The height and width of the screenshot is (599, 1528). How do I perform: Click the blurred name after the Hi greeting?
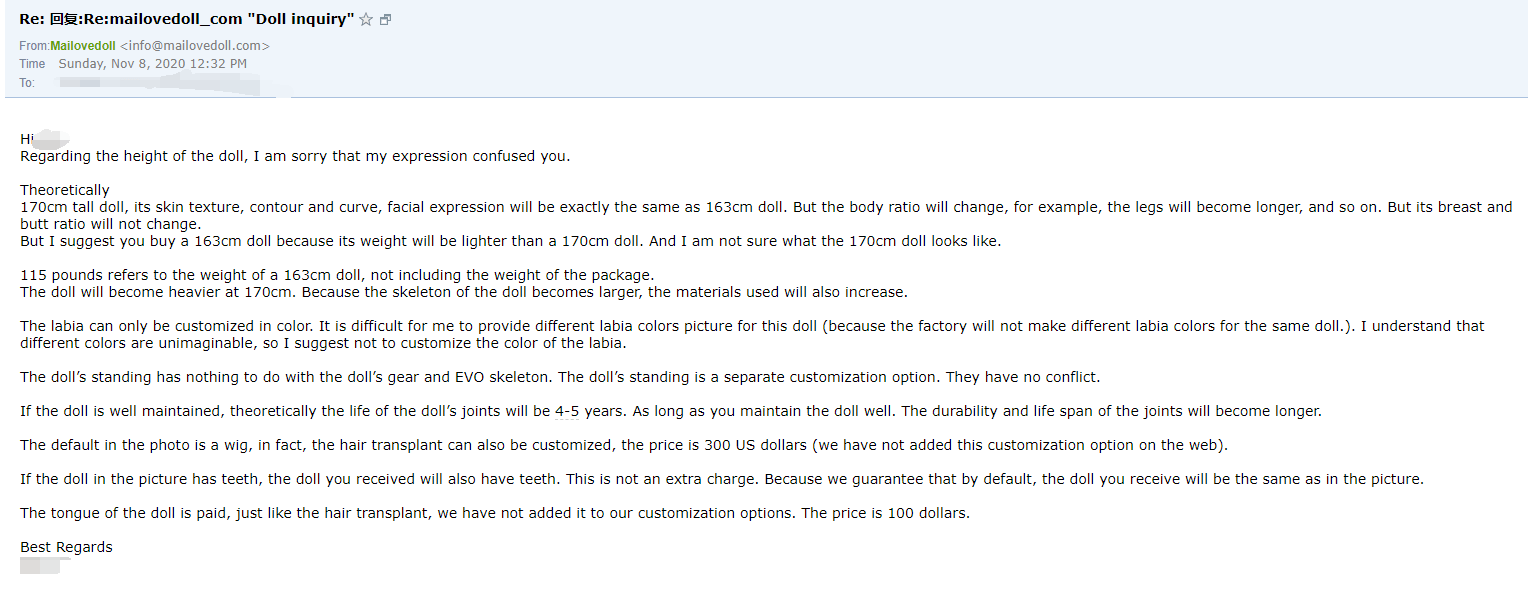(x=52, y=139)
